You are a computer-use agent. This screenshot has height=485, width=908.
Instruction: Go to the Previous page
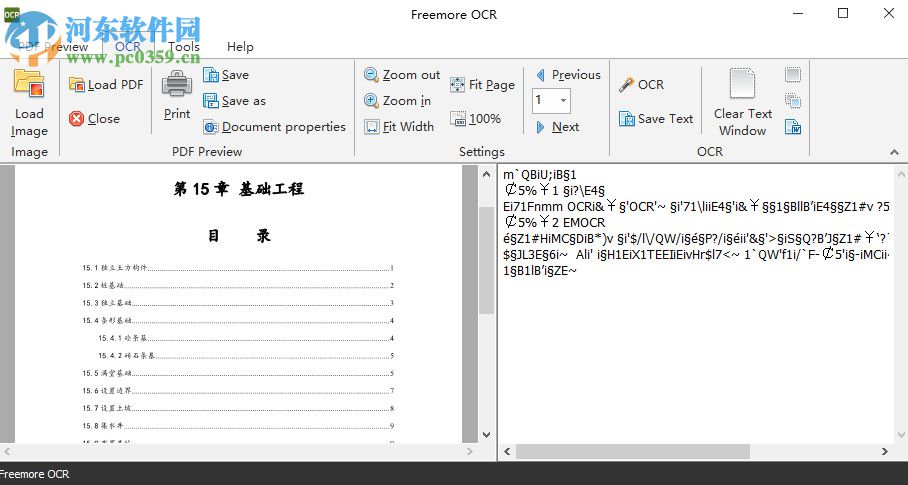[x=568, y=75]
